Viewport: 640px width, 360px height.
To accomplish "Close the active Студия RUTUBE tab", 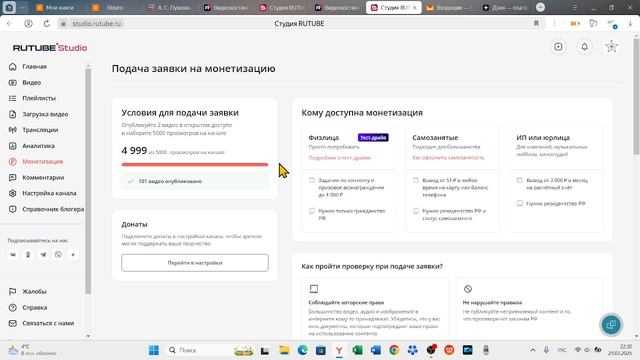I will (415, 8).
